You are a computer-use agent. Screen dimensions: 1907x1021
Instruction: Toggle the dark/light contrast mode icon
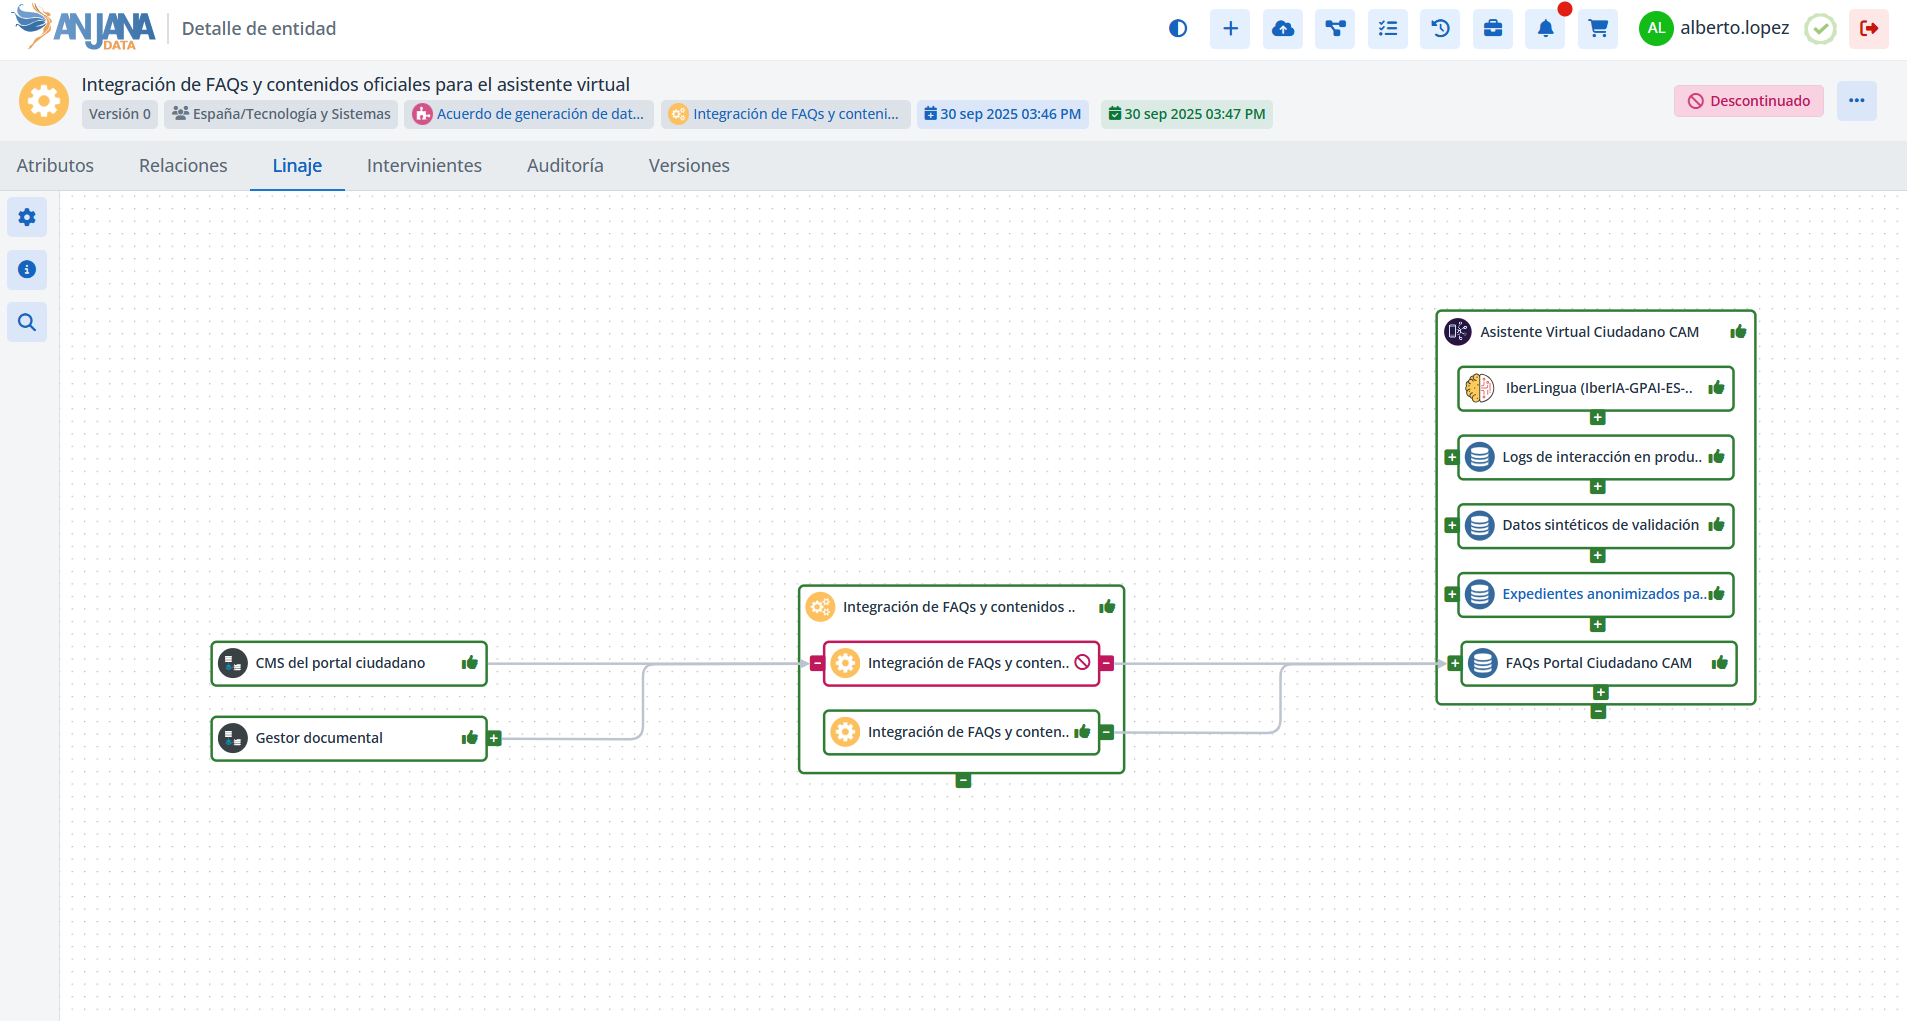pos(1177,29)
